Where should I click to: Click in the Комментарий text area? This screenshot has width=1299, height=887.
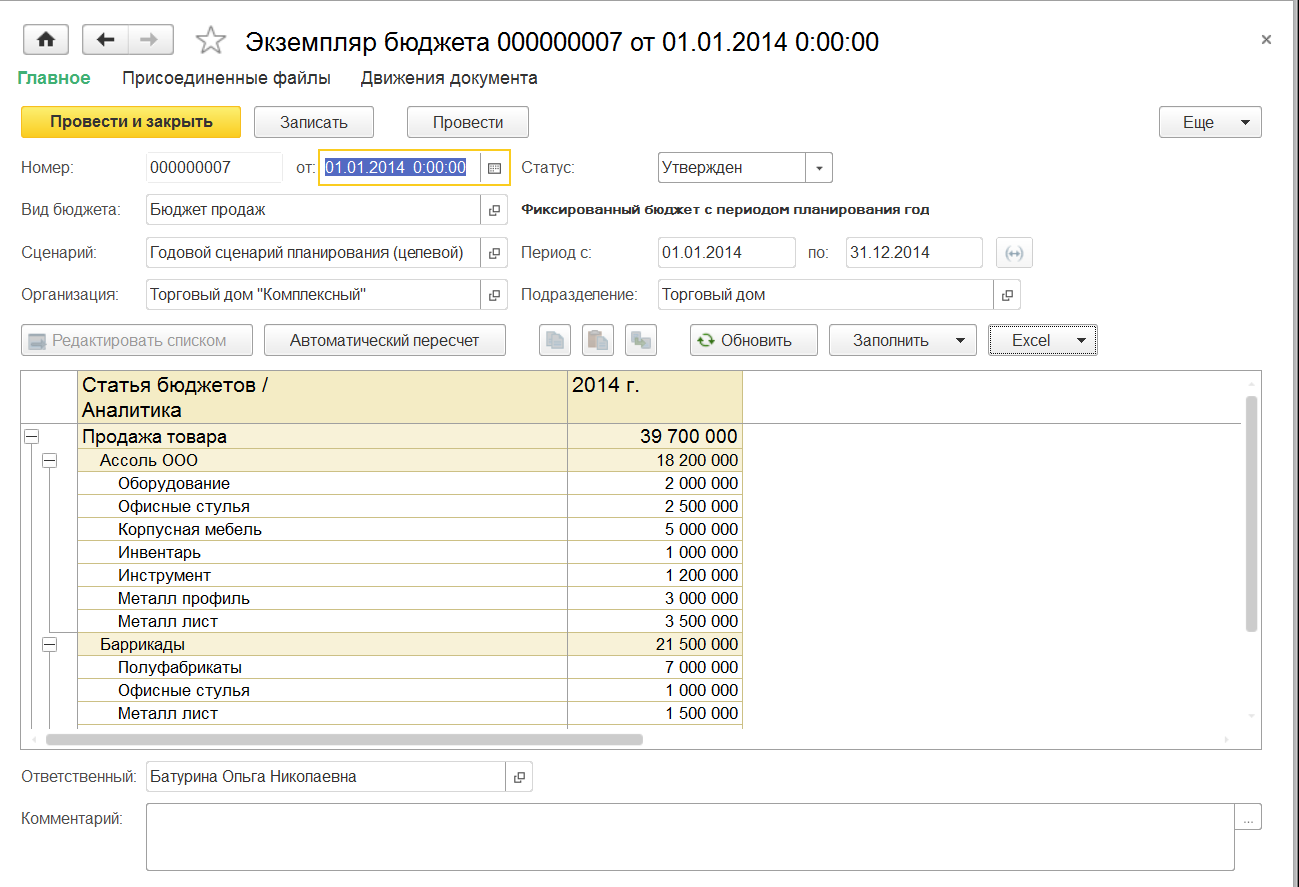tap(690, 837)
